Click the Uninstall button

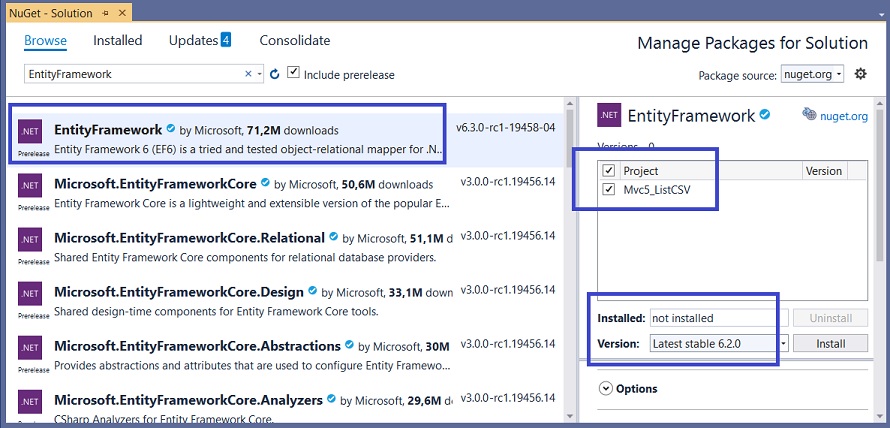[830, 318]
